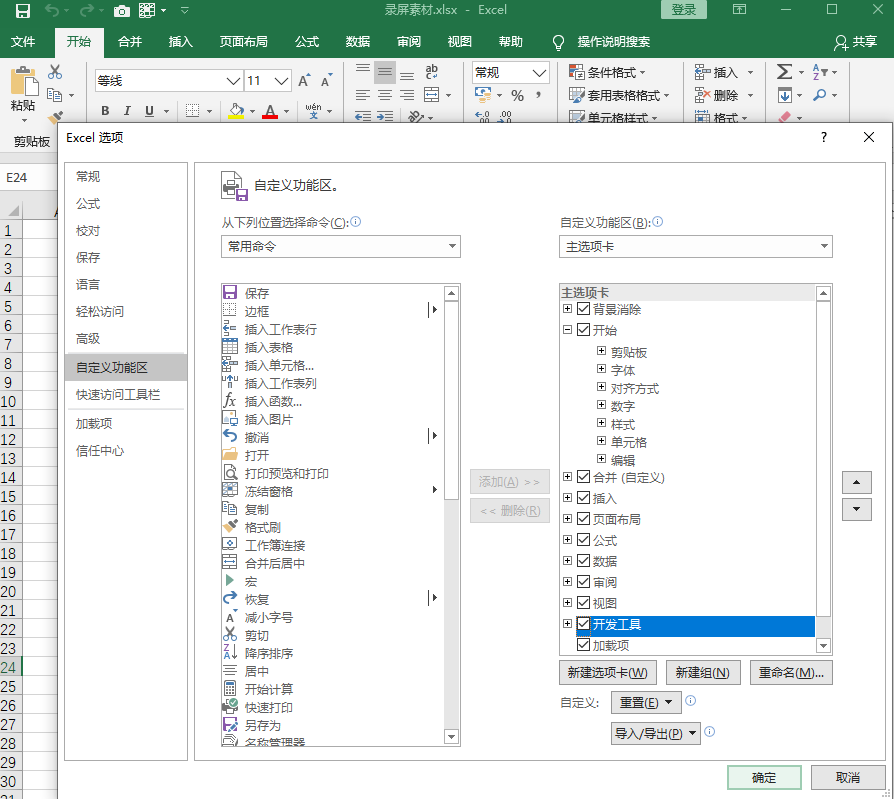This screenshot has height=799, width=894.
Task: Toggle the 开发工具 checkbox
Action: pos(583,624)
